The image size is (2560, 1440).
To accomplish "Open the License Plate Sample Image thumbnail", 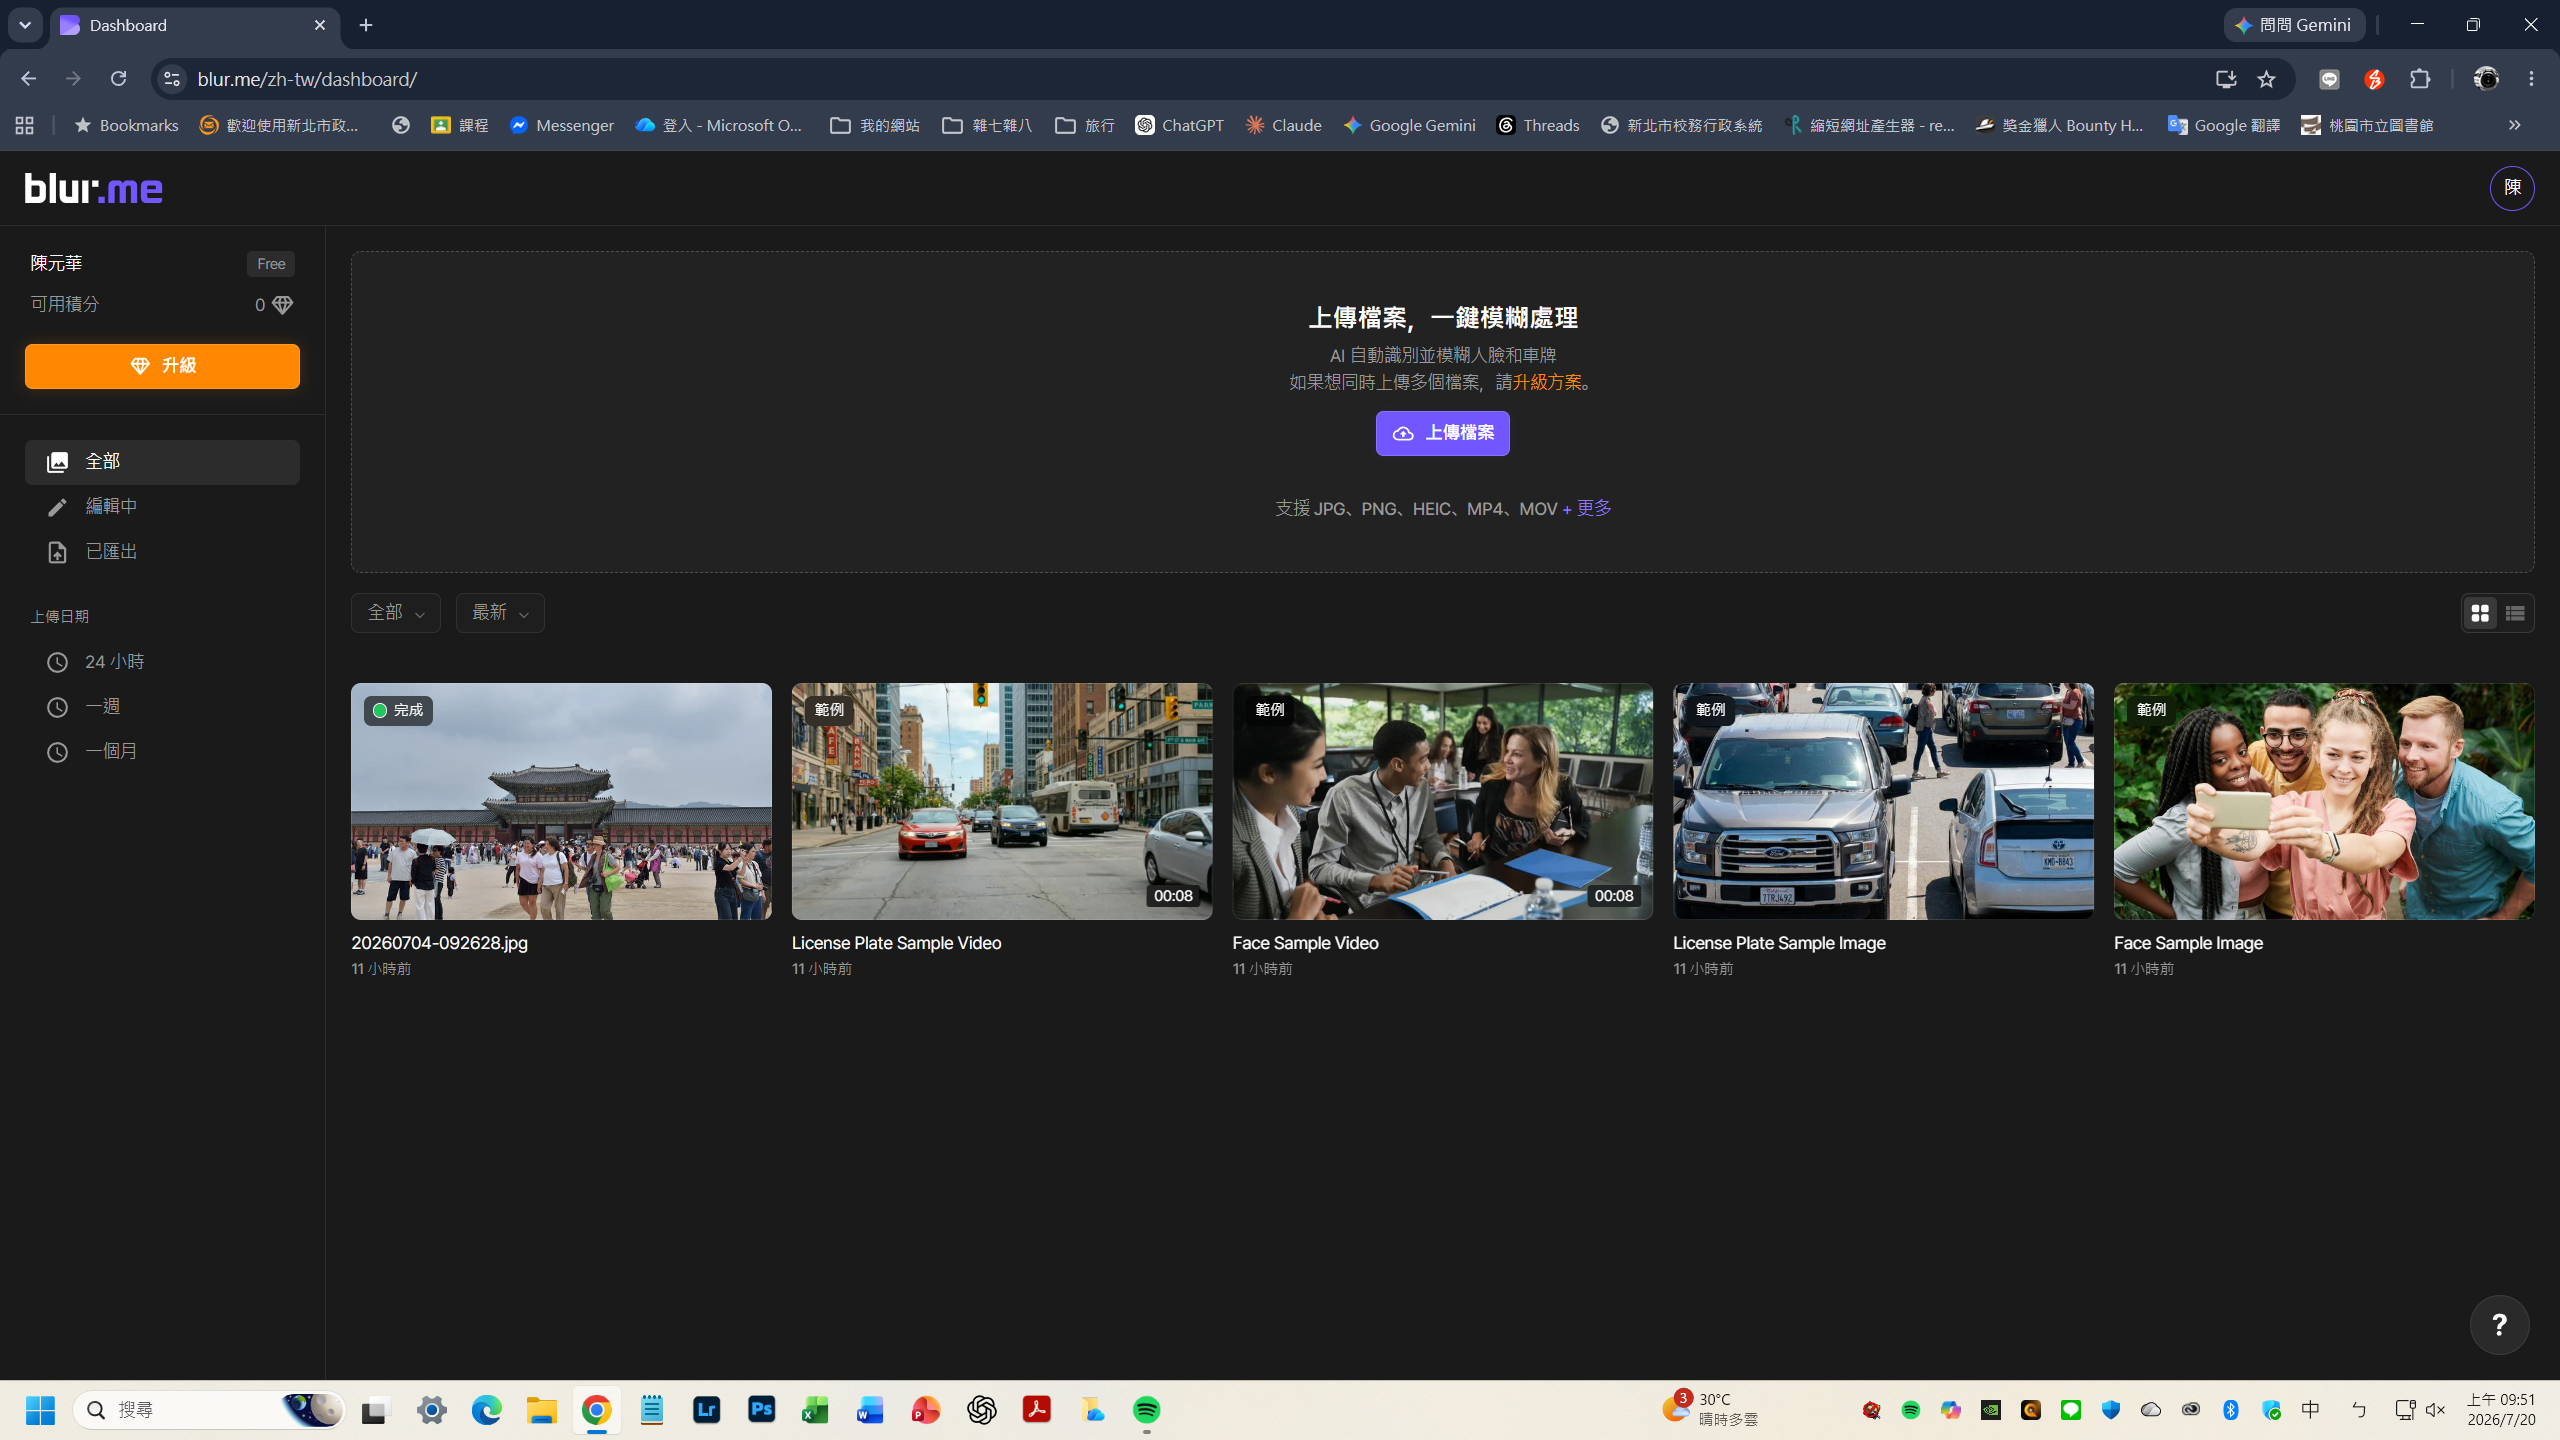I will point(1883,801).
